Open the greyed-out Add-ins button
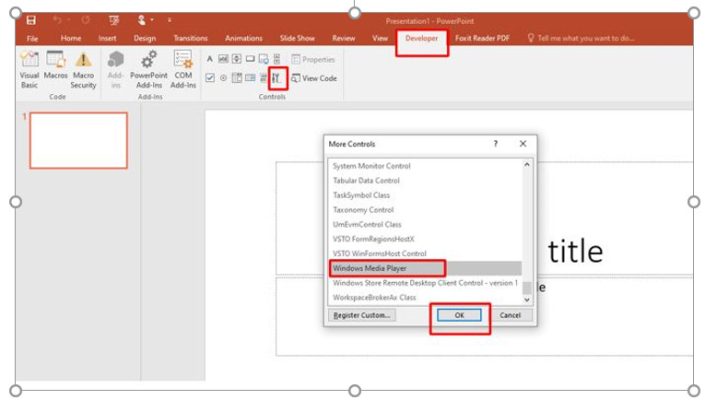Image resolution: width=705 pixels, height=400 pixels. (x=116, y=70)
